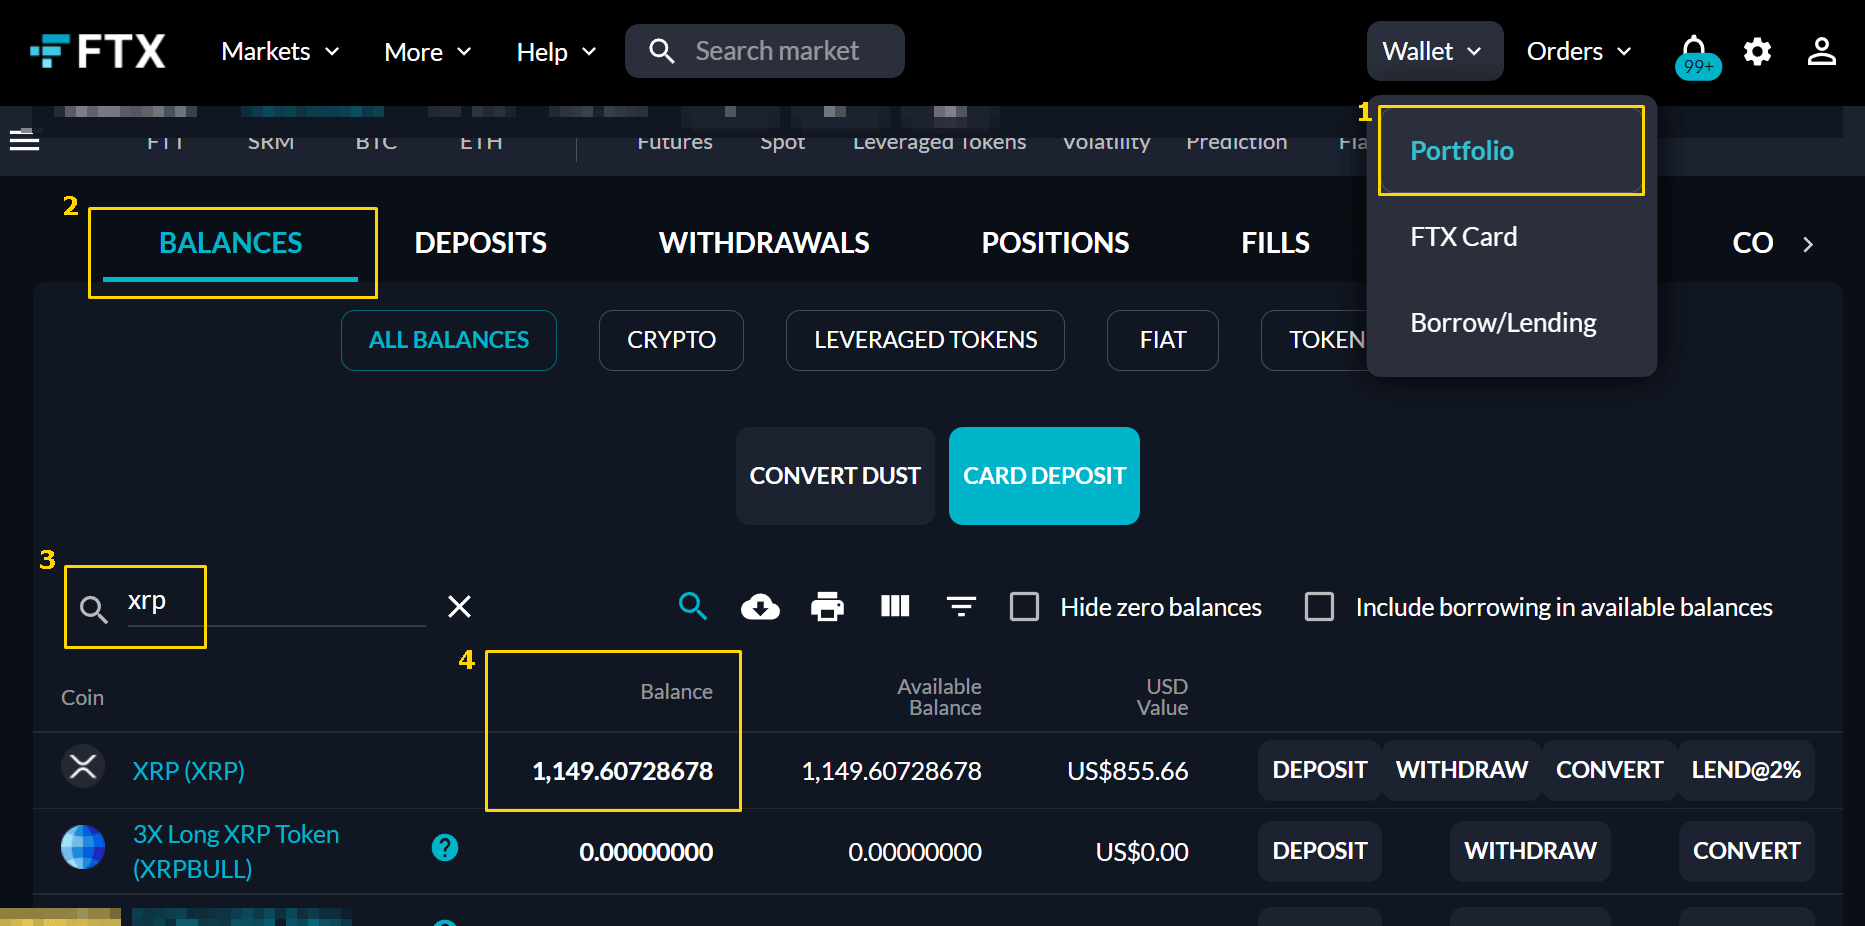The width and height of the screenshot is (1865, 926).
Task: Click the CARD DEPOSIT button
Action: (1044, 476)
